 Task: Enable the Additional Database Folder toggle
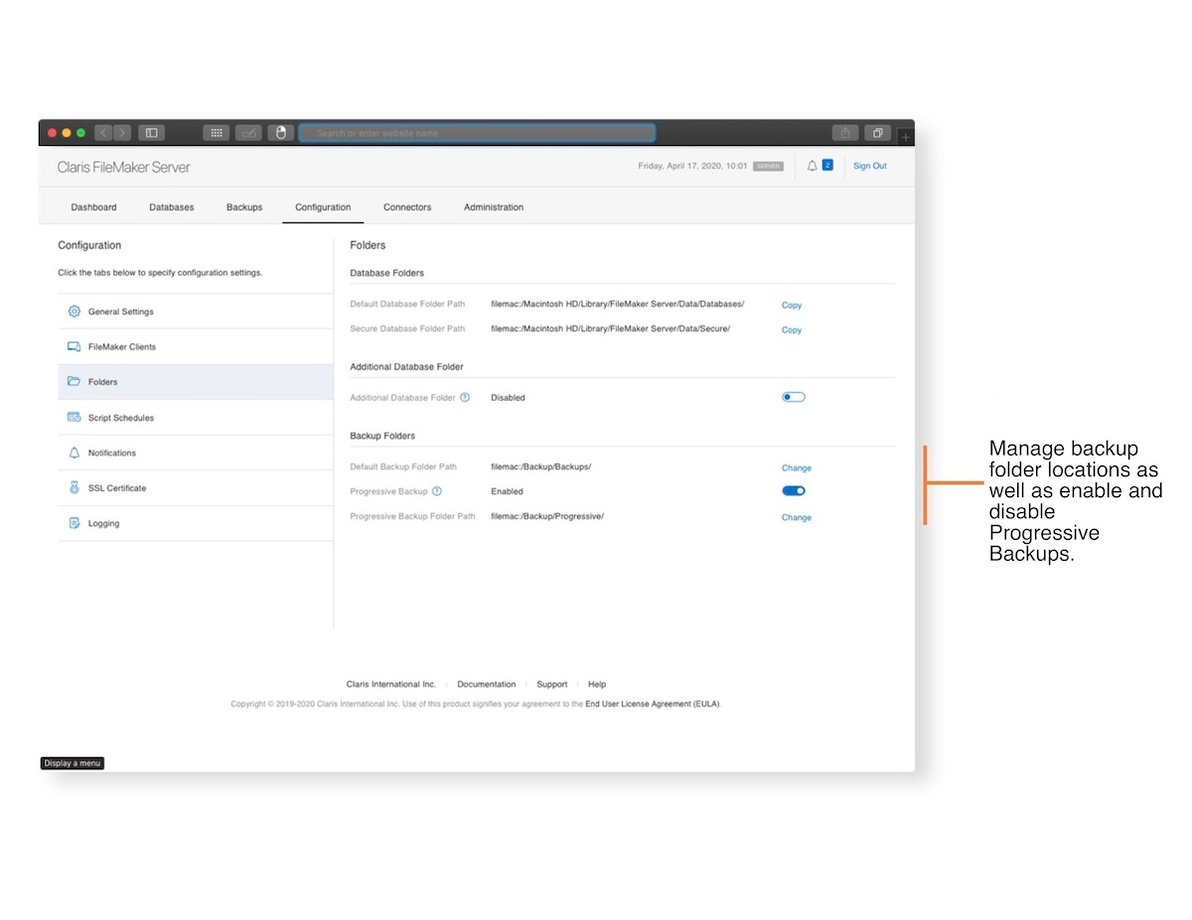793,397
